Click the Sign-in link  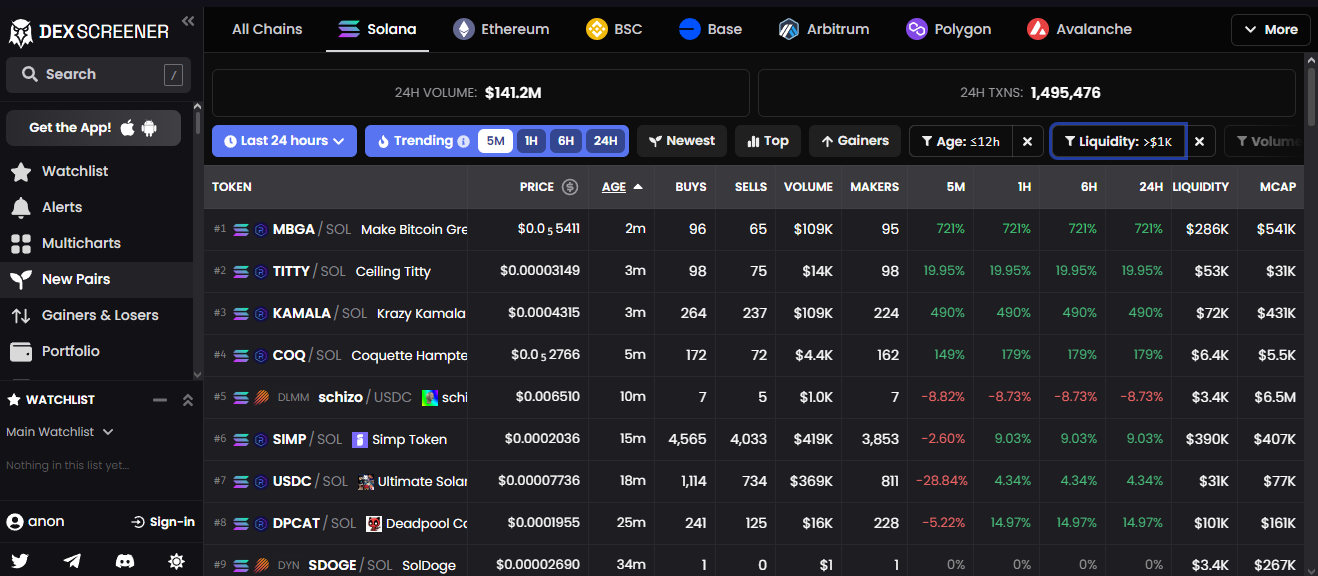click(163, 522)
